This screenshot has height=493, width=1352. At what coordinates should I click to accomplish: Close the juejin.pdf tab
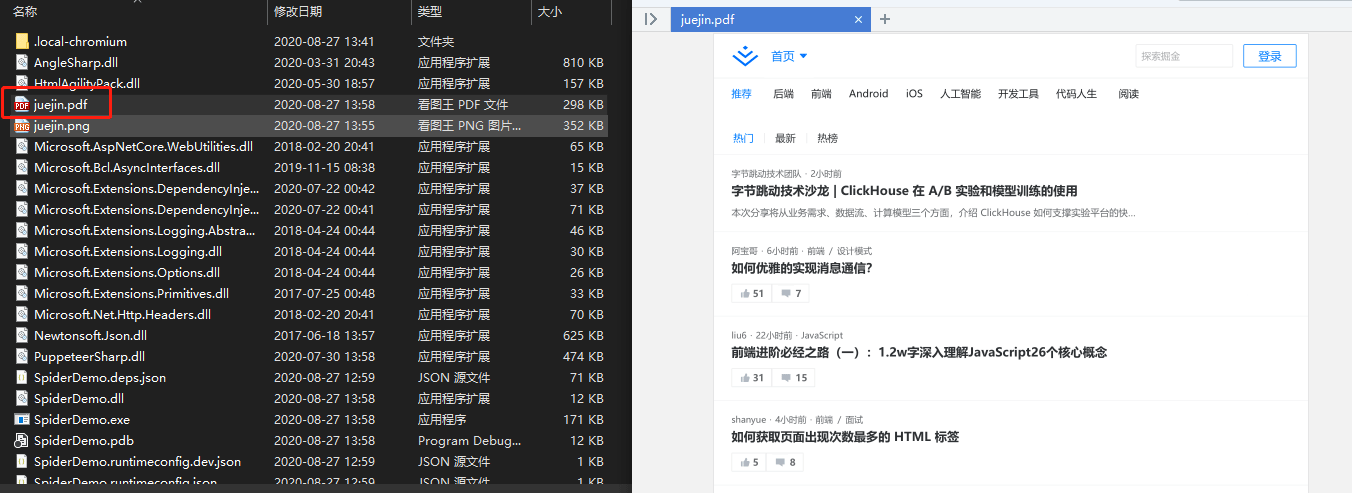tap(858, 19)
